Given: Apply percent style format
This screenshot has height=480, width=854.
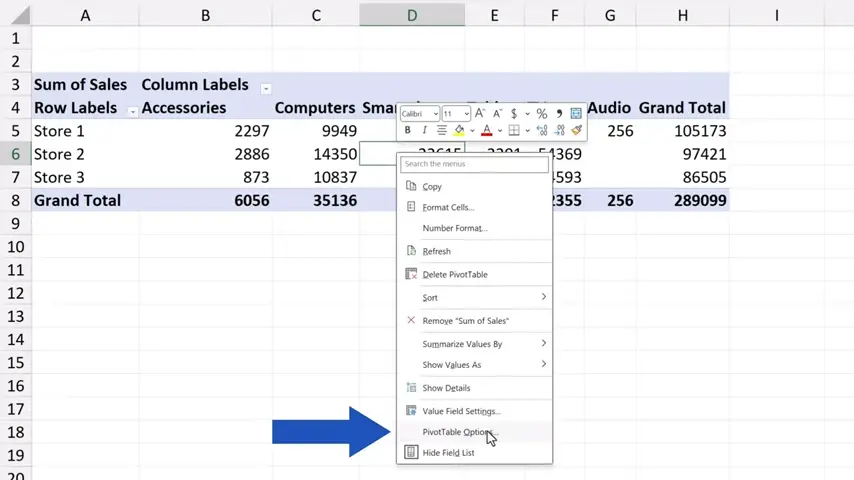Looking at the screenshot, I should click(541, 114).
